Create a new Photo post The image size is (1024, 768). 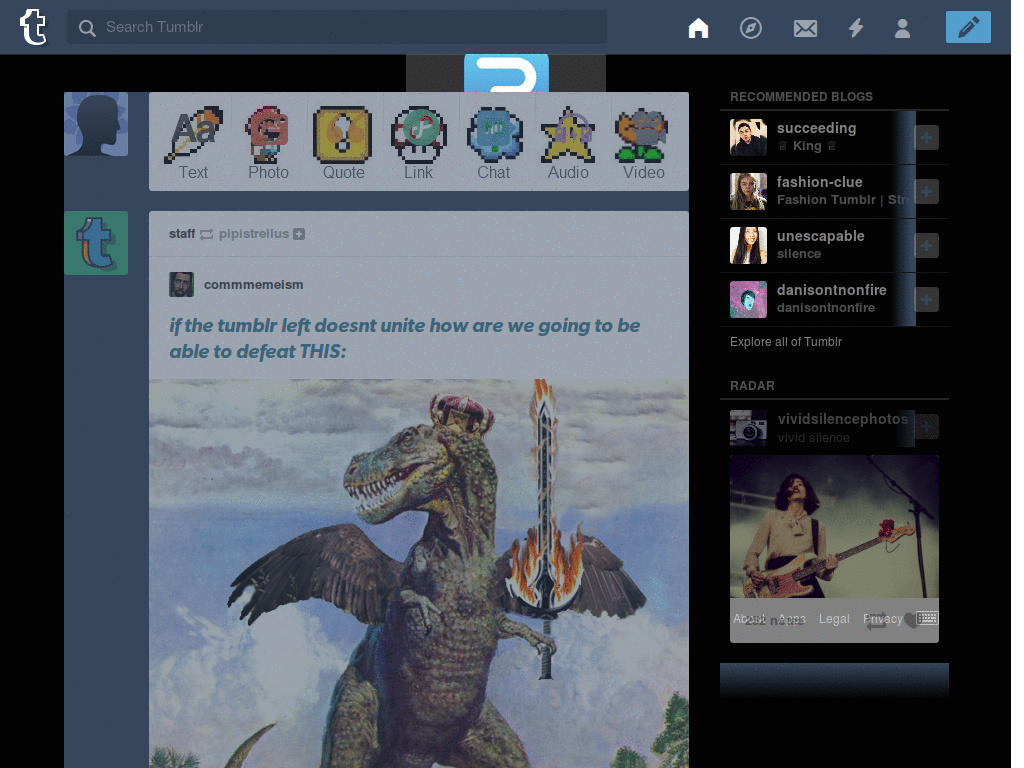coord(268,143)
